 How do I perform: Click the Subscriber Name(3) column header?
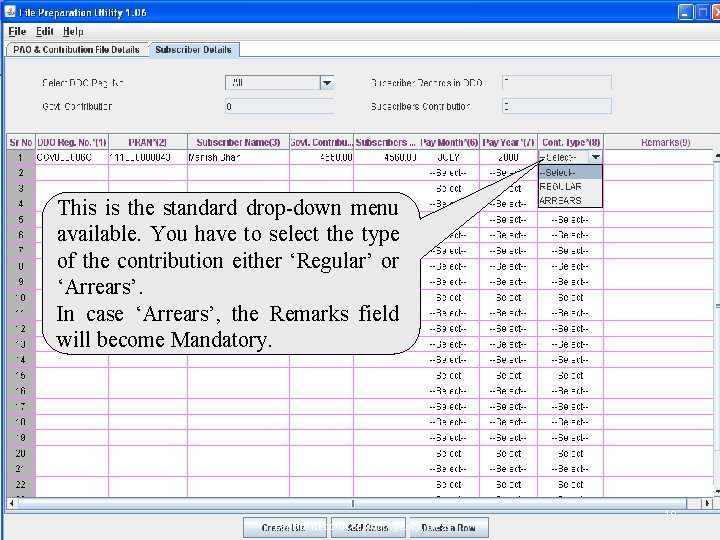click(x=238, y=142)
